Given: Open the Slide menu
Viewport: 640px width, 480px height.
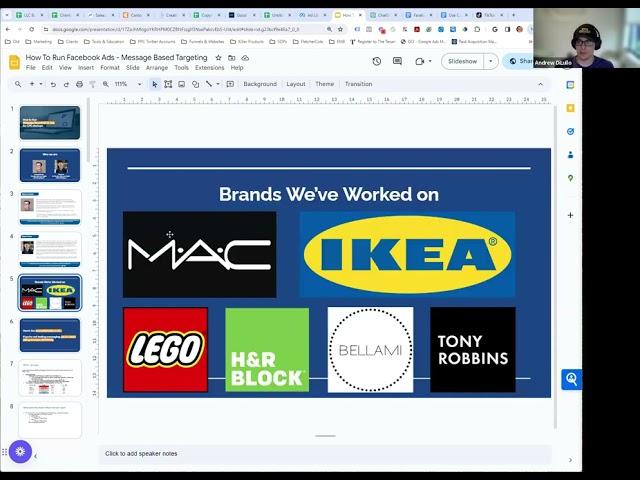Looking at the screenshot, I should [133, 68].
